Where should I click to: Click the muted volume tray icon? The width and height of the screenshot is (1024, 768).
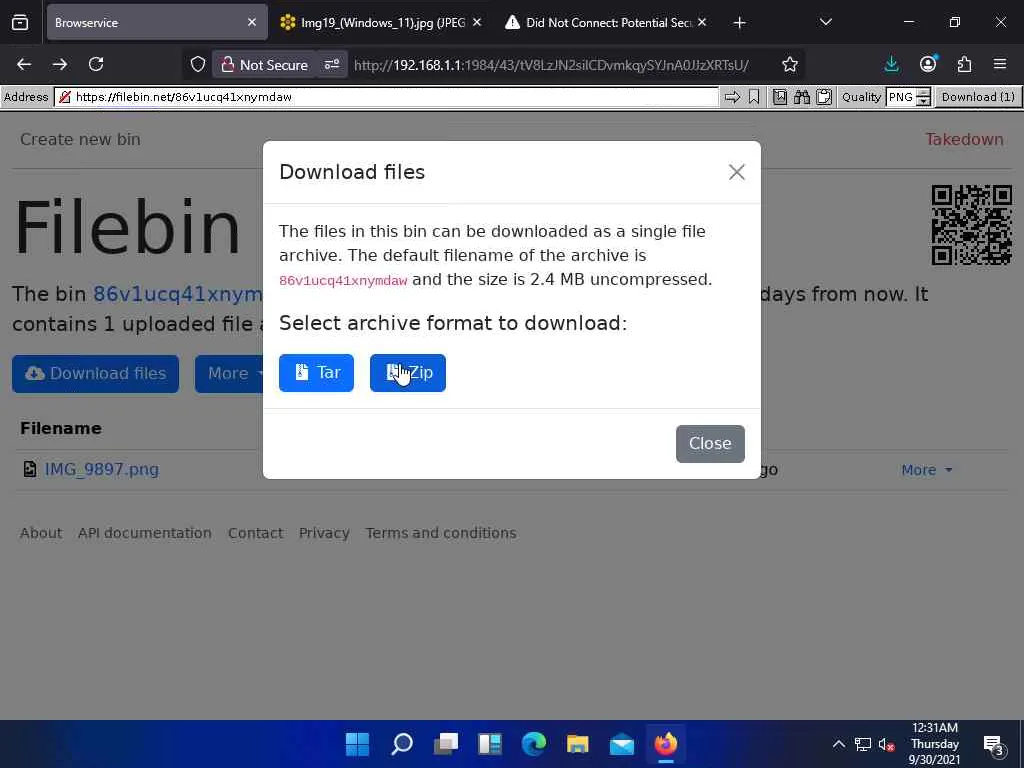(x=886, y=744)
